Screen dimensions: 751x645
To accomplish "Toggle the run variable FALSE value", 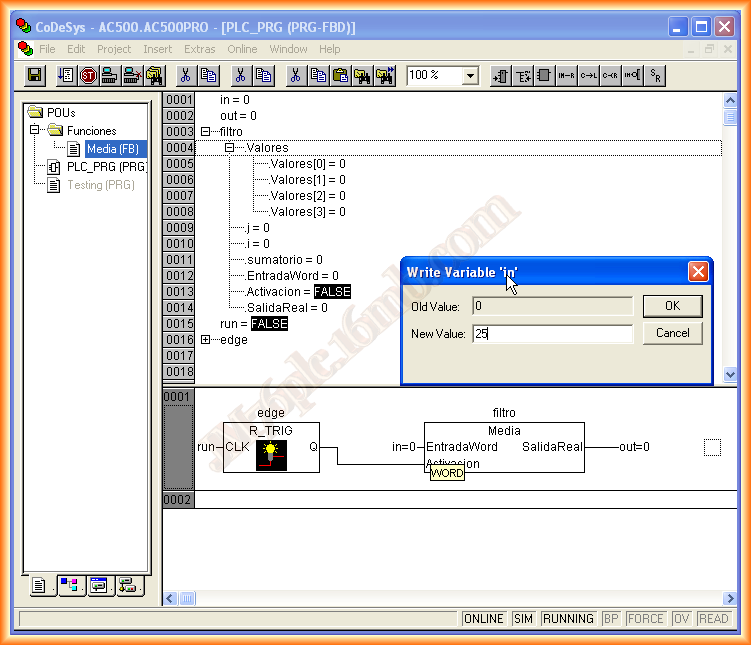I will click(x=269, y=324).
